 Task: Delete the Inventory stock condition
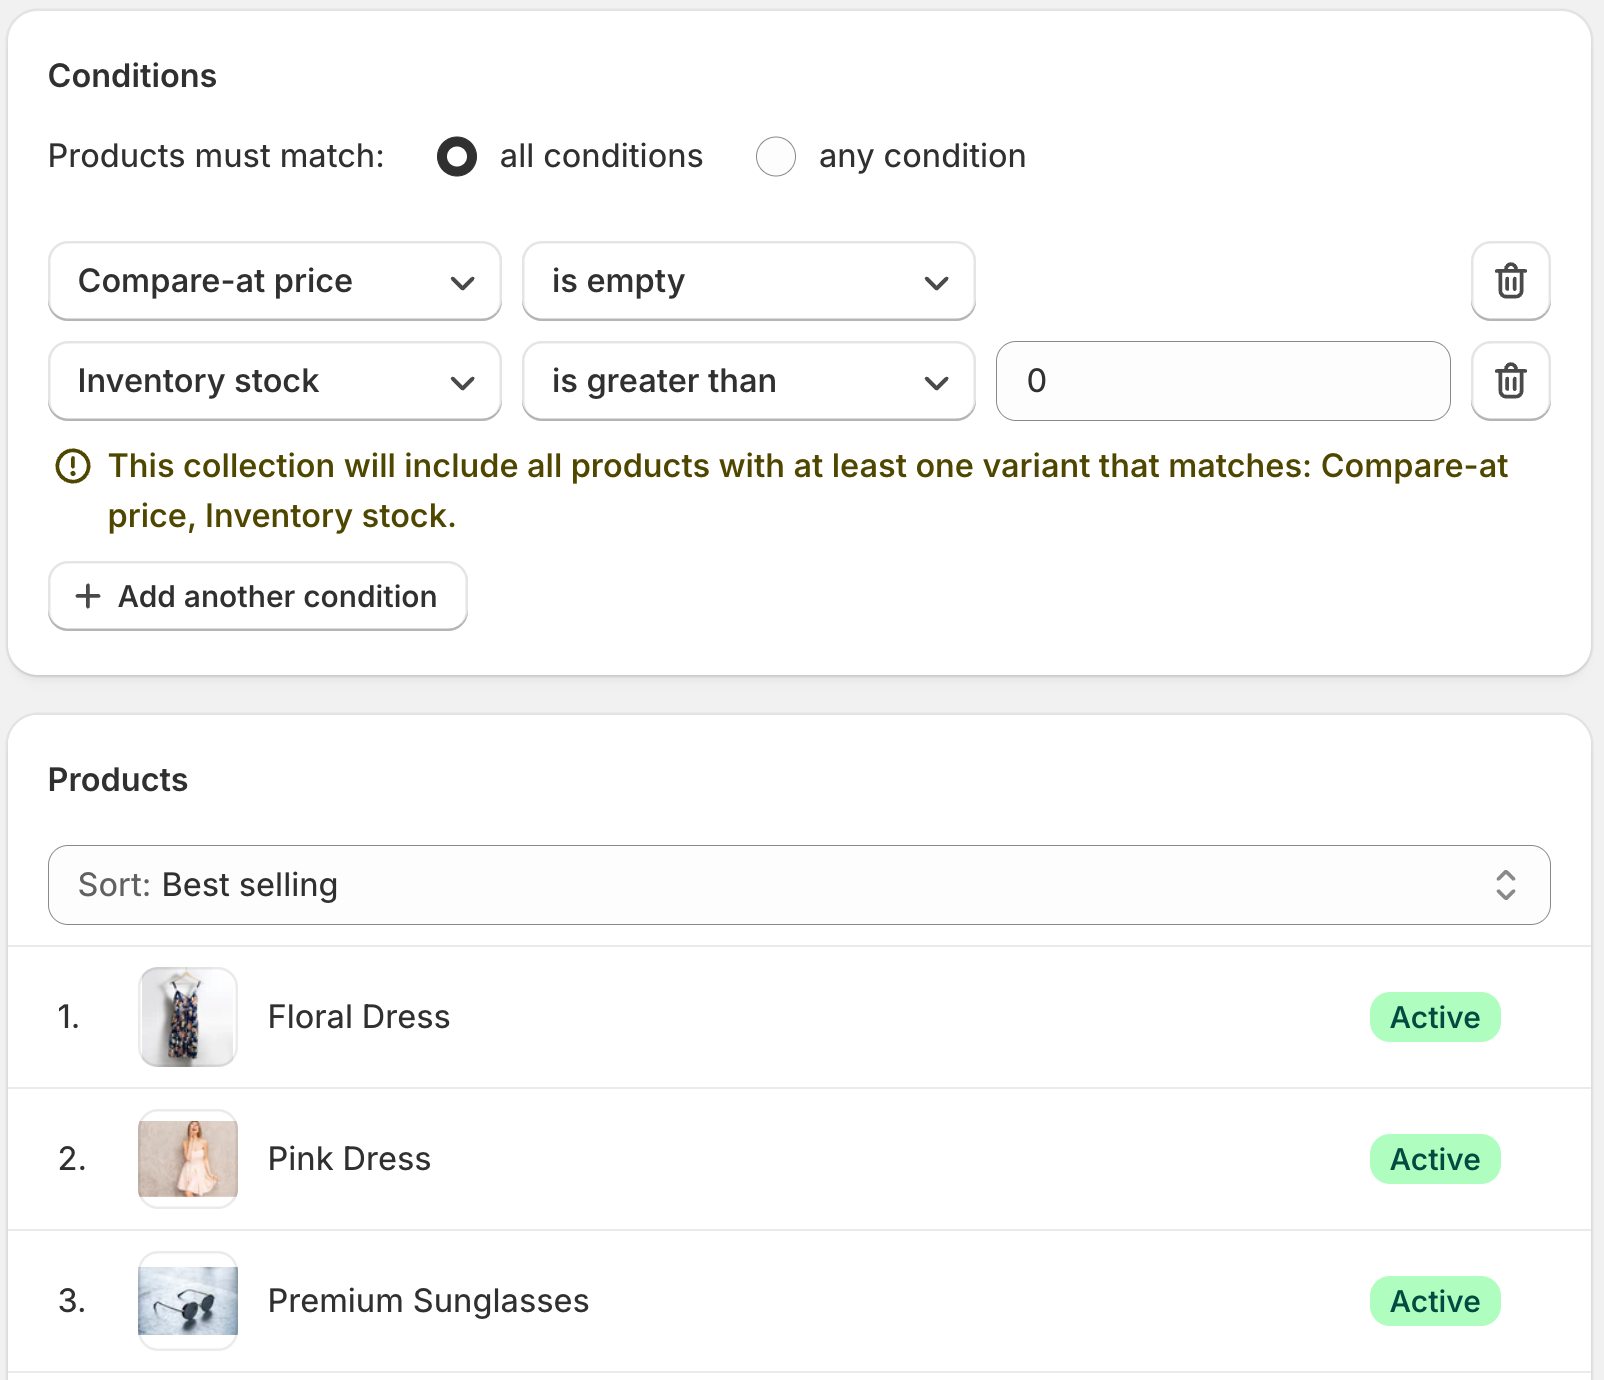pyautogui.click(x=1510, y=381)
